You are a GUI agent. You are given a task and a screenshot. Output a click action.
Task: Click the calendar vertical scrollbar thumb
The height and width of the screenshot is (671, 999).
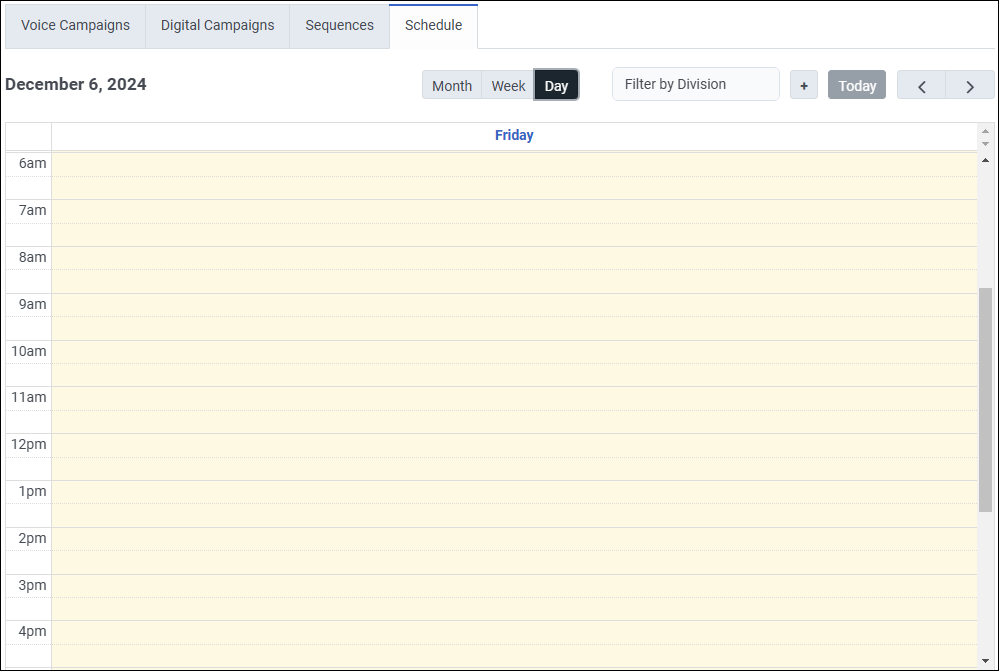985,400
